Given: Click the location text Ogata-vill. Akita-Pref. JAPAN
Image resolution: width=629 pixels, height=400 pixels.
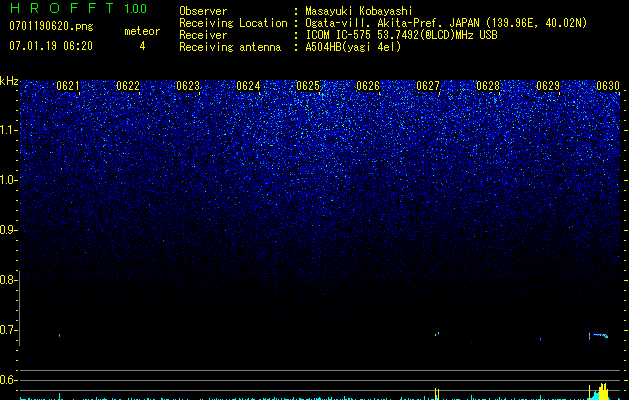Looking at the screenshot, I should tap(392, 23).
